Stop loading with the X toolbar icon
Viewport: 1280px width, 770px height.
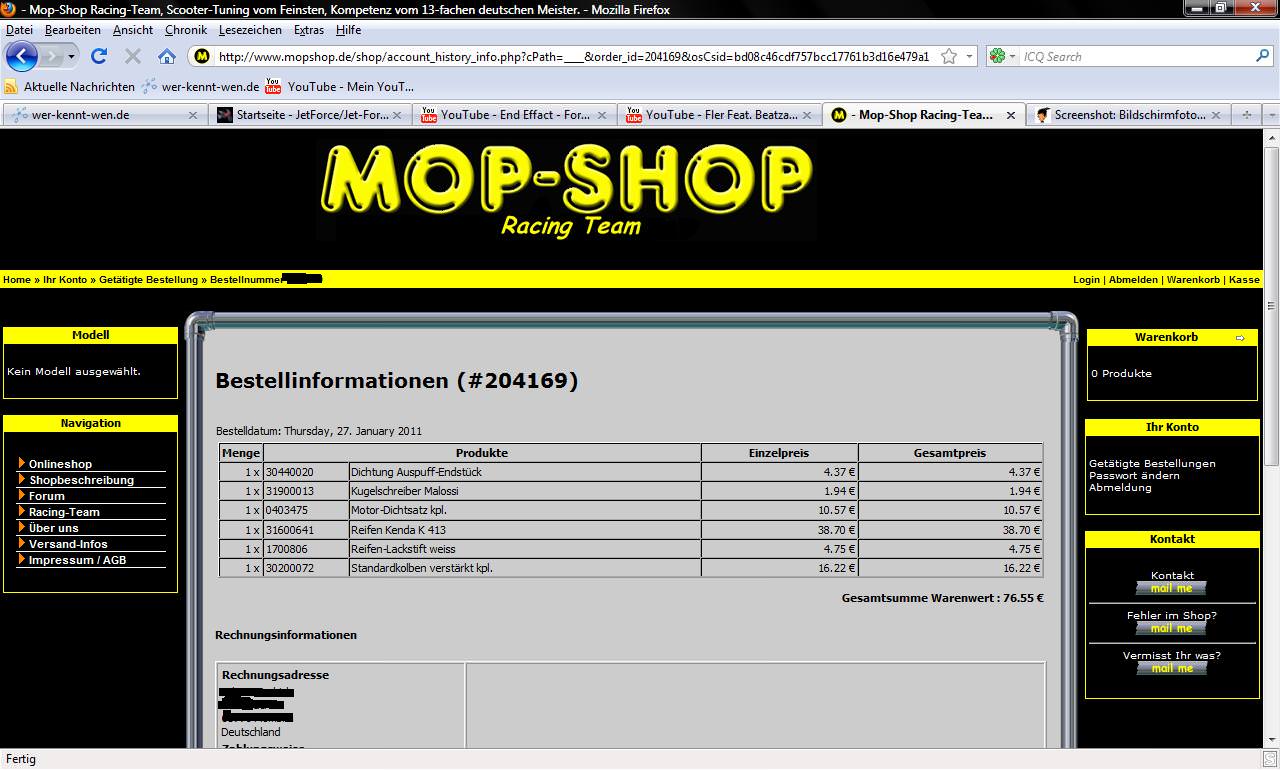(x=133, y=56)
